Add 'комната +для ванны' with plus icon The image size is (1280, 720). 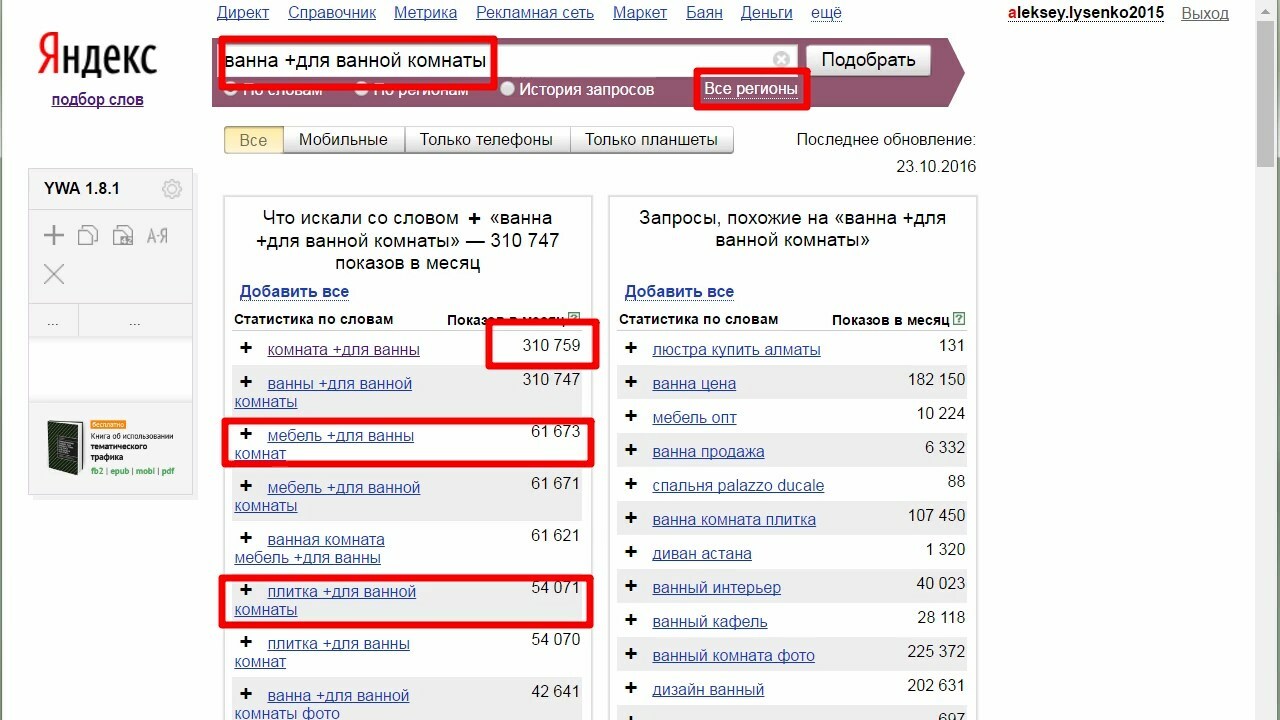246,348
